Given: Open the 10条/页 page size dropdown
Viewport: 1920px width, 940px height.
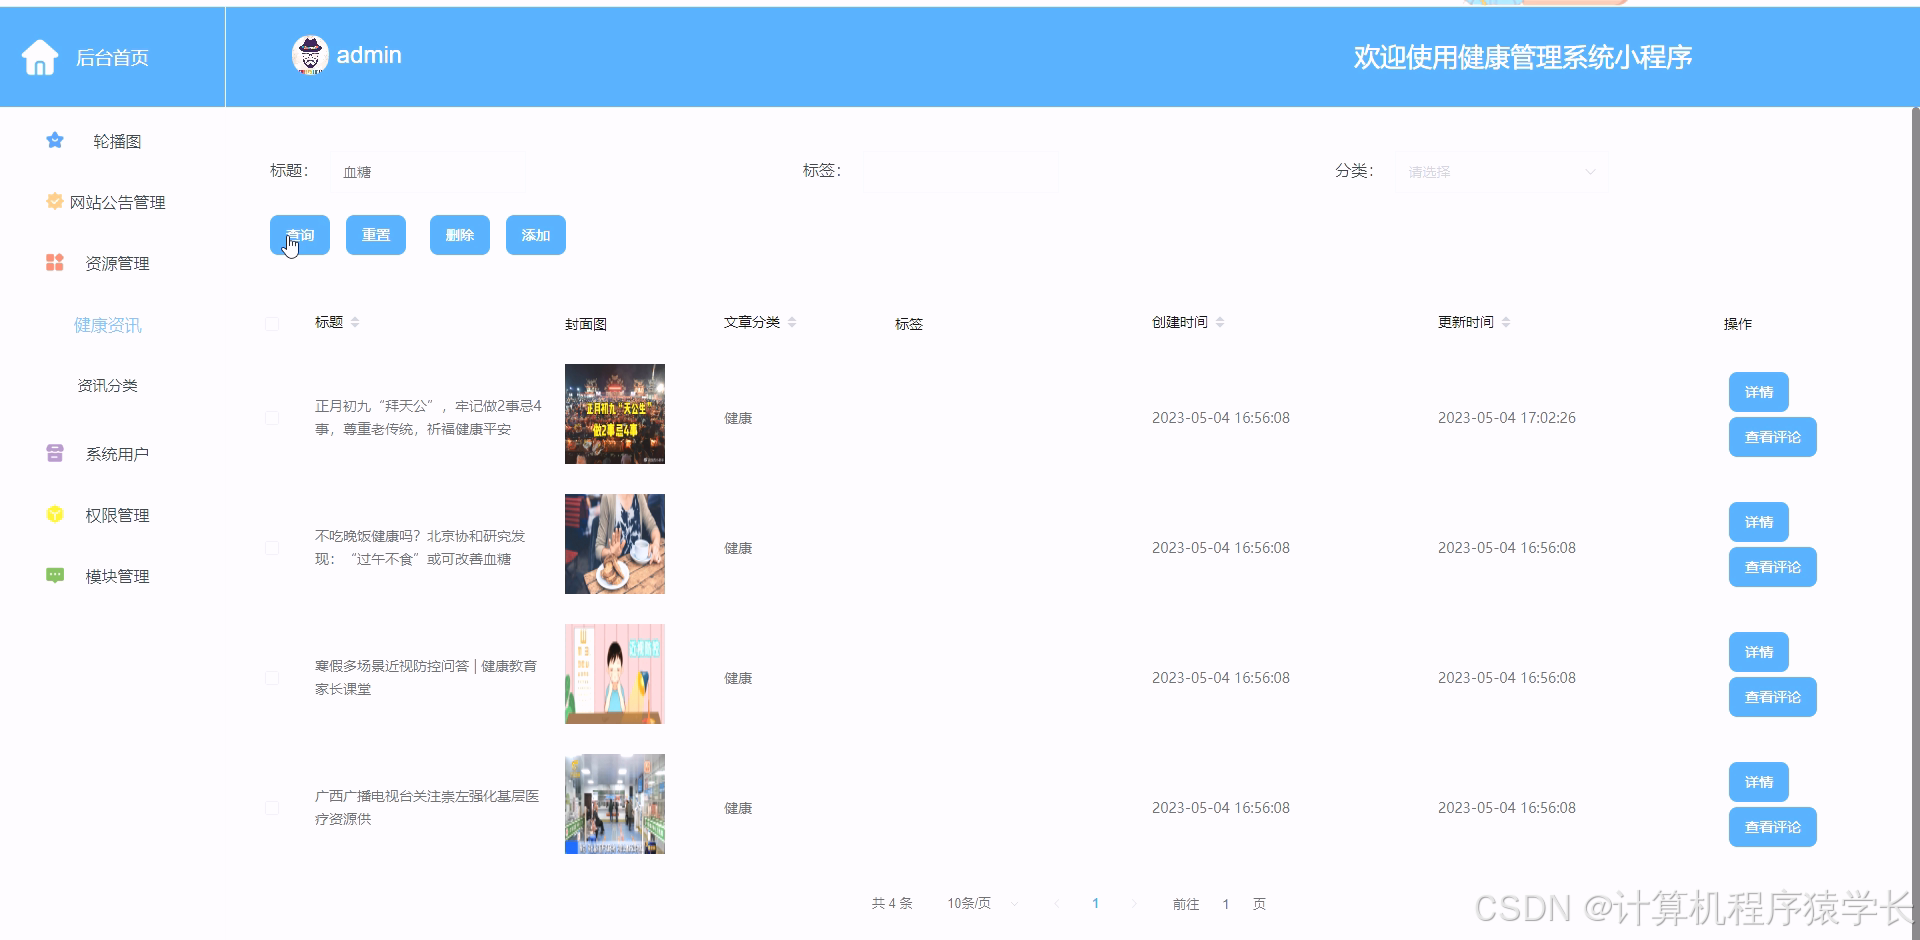Looking at the screenshot, I should [982, 904].
